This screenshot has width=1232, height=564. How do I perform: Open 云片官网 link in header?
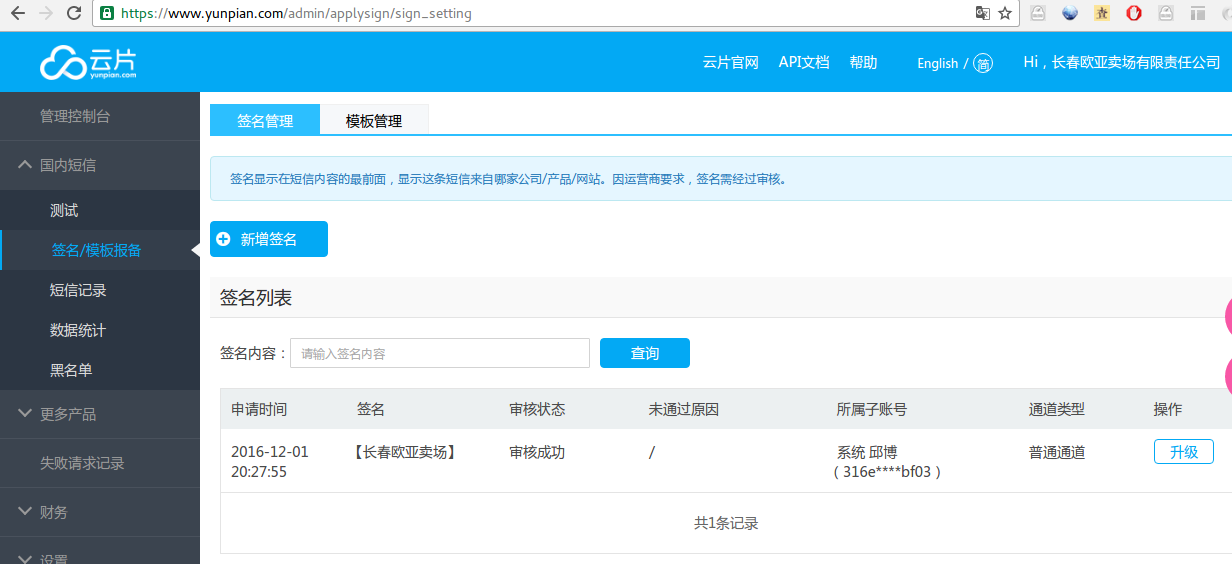[x=731, y=62]
